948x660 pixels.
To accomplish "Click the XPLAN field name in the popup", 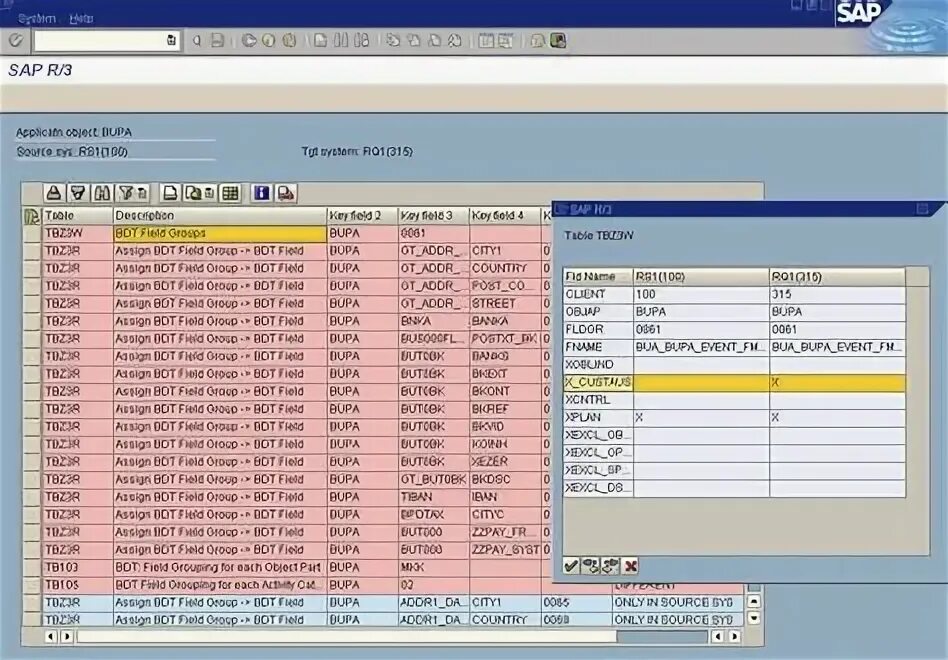I will coord(598,417).
